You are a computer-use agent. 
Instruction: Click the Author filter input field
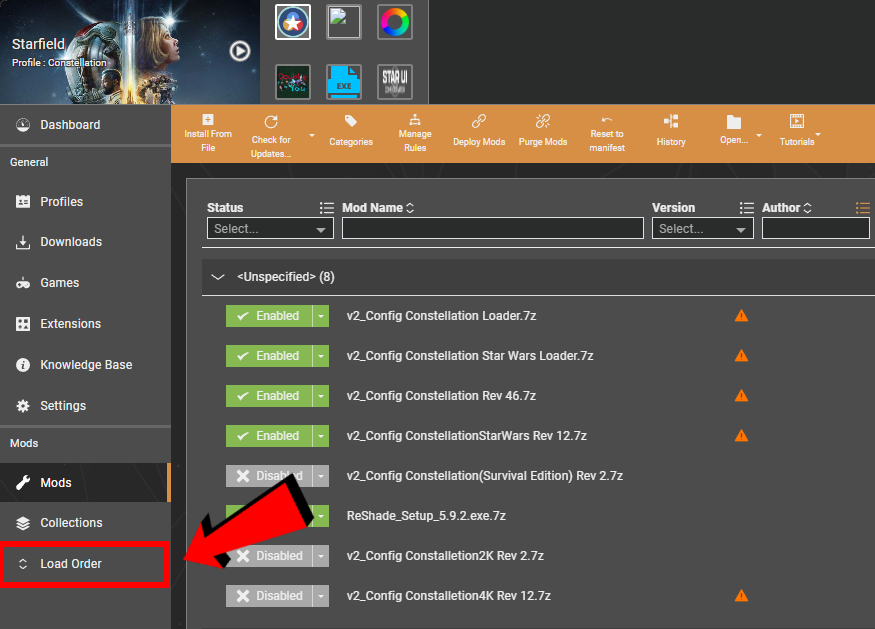[816, 228]
